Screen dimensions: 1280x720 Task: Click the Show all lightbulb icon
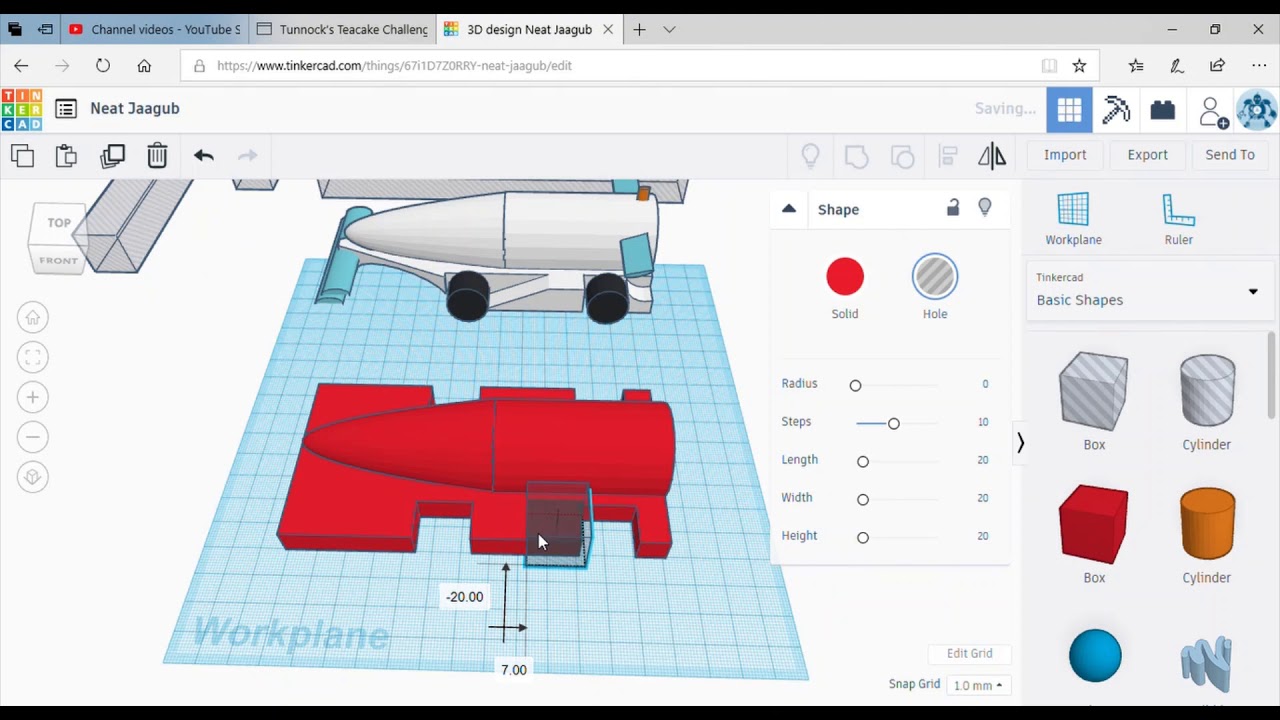[810, 155]
